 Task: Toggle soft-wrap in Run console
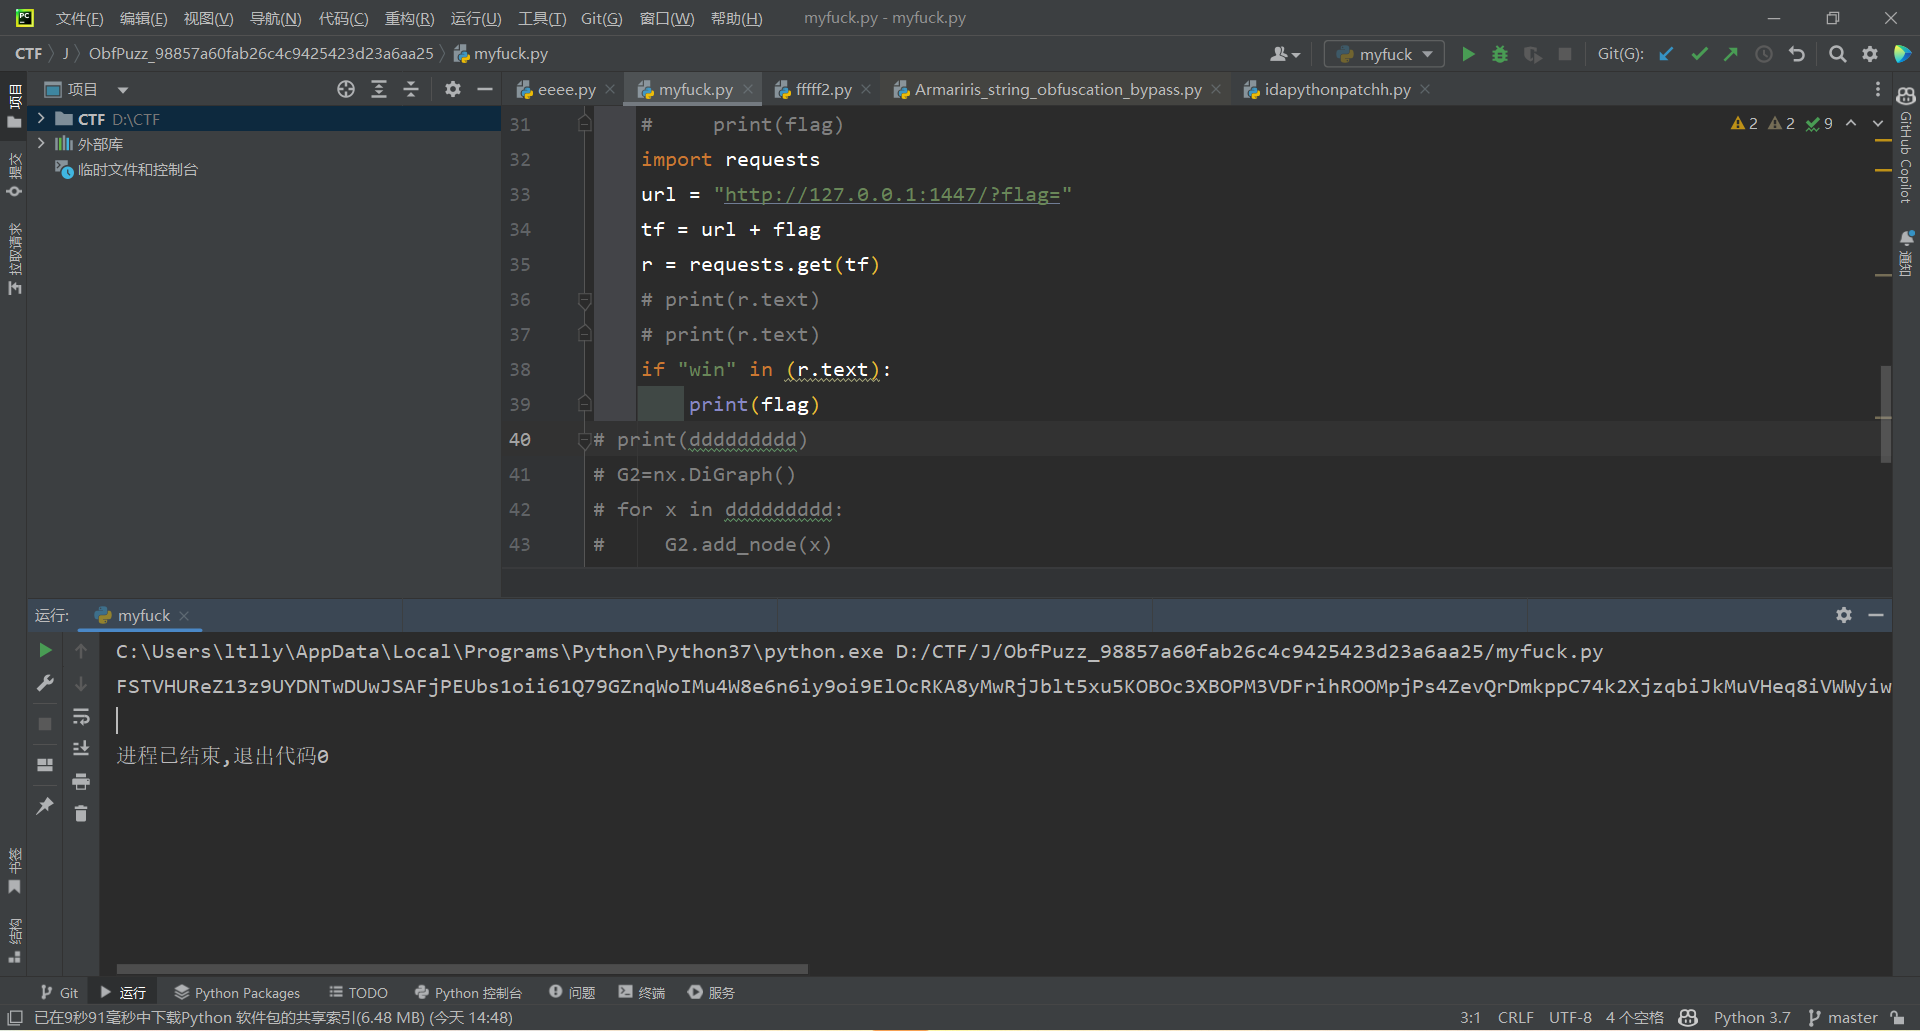(x=81, y=716)
